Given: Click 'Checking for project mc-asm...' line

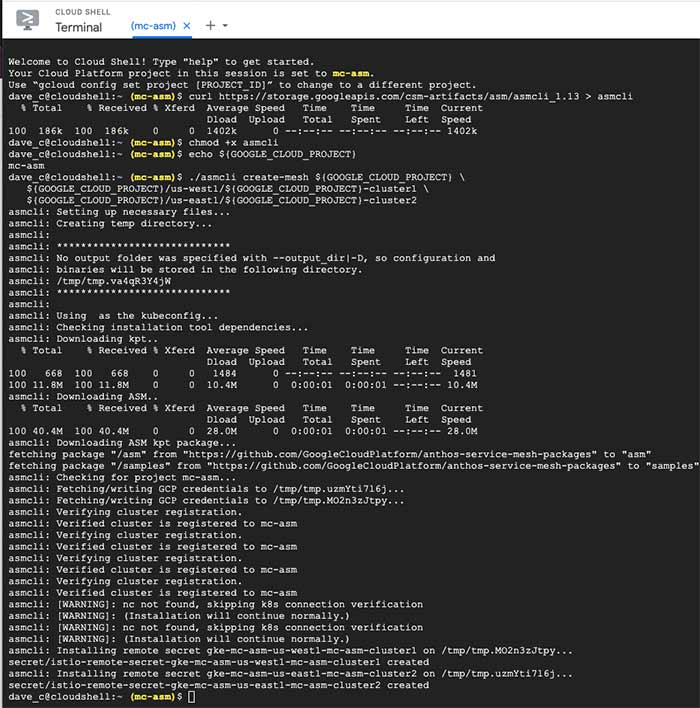Looking at the screenshot, I should 122,477.
